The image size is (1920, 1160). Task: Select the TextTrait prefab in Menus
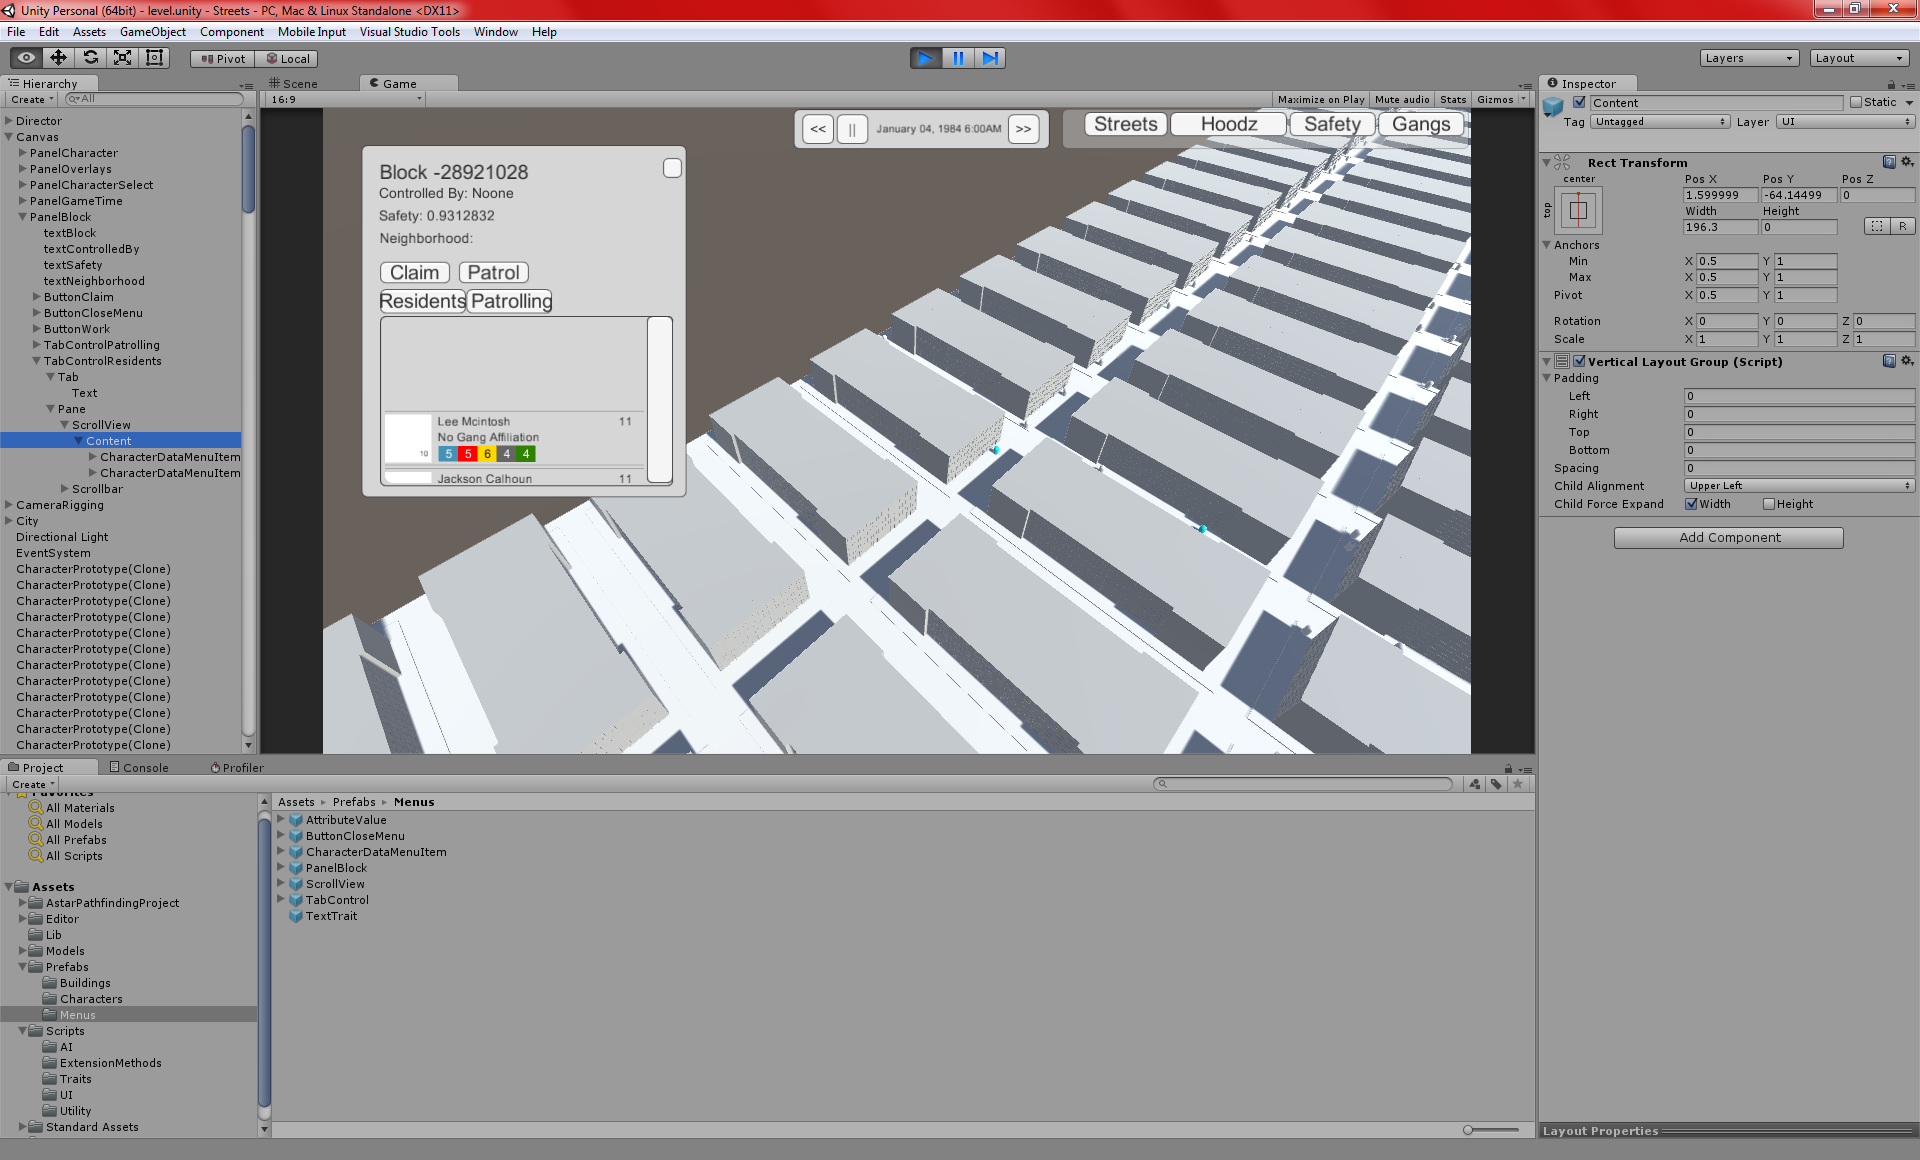point(331,916)
